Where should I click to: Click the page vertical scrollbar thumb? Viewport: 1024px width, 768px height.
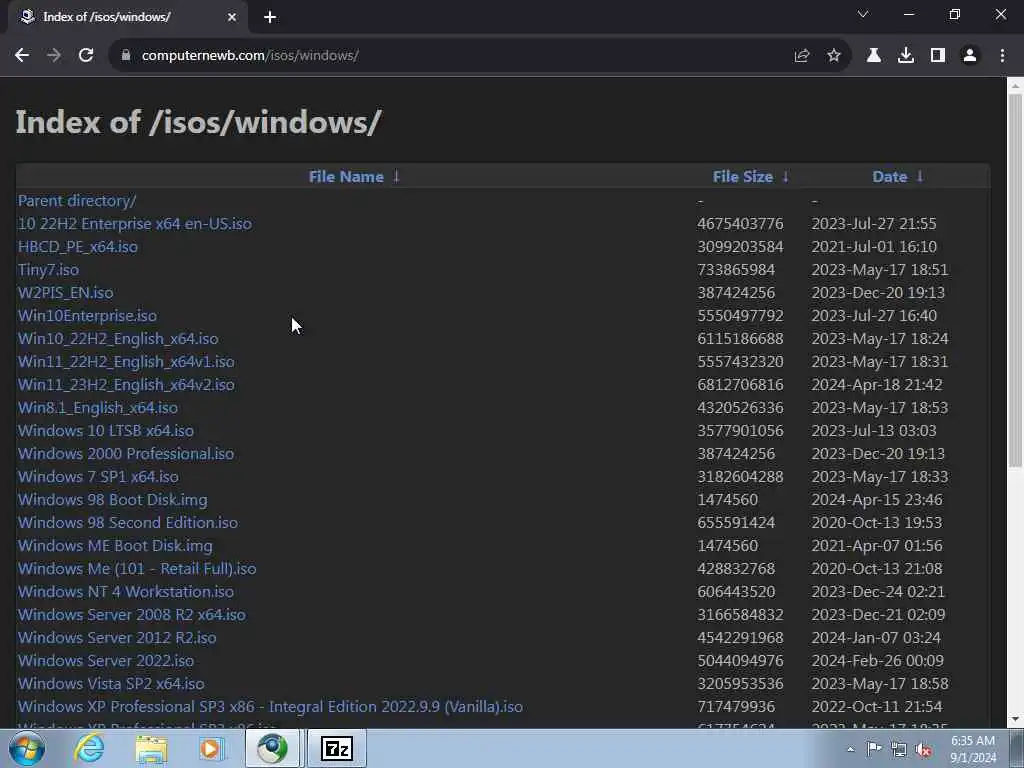1015,281
